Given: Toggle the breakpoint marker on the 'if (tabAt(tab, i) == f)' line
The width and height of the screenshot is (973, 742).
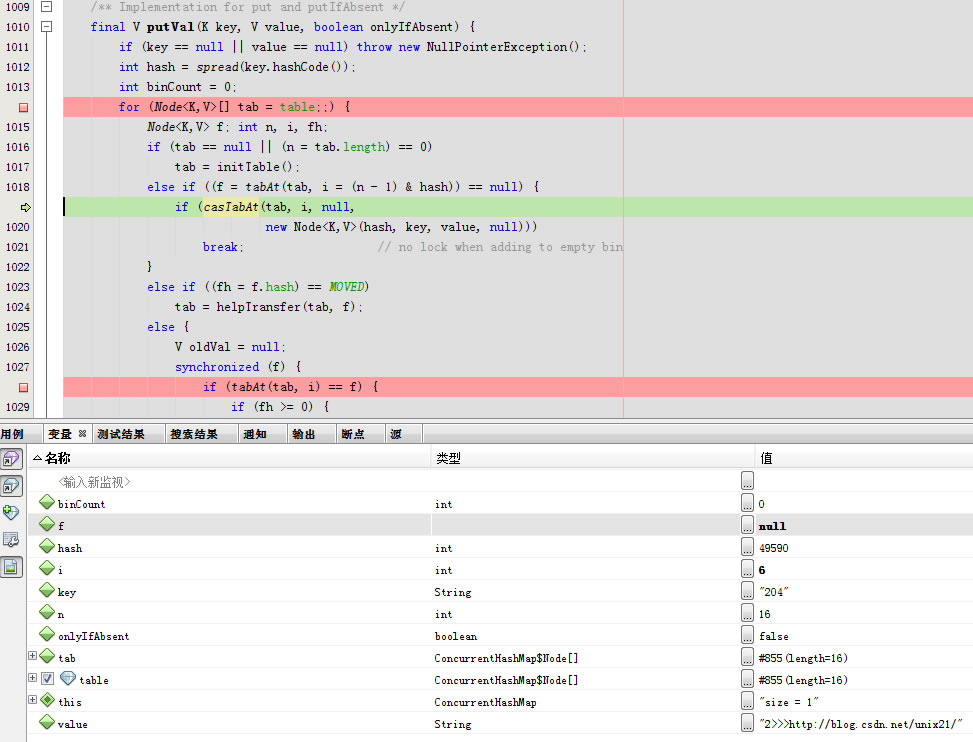Looking at the screenshot, I should [x=24, y=388].
